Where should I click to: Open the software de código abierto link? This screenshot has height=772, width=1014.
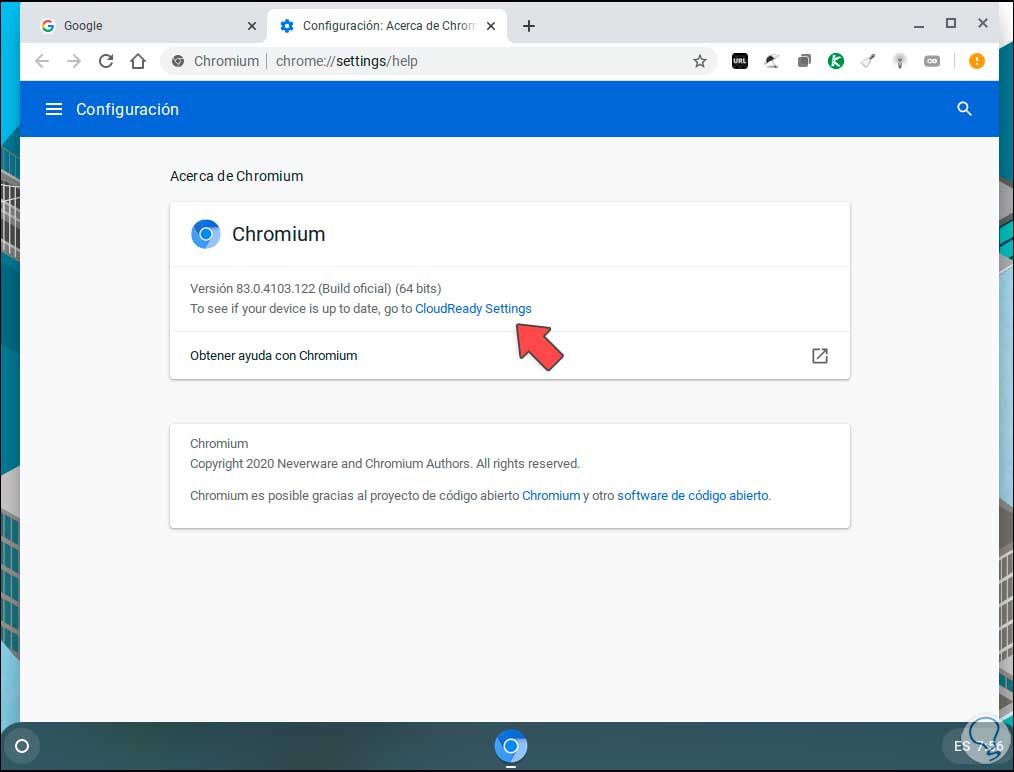click(x=693, y=495)
